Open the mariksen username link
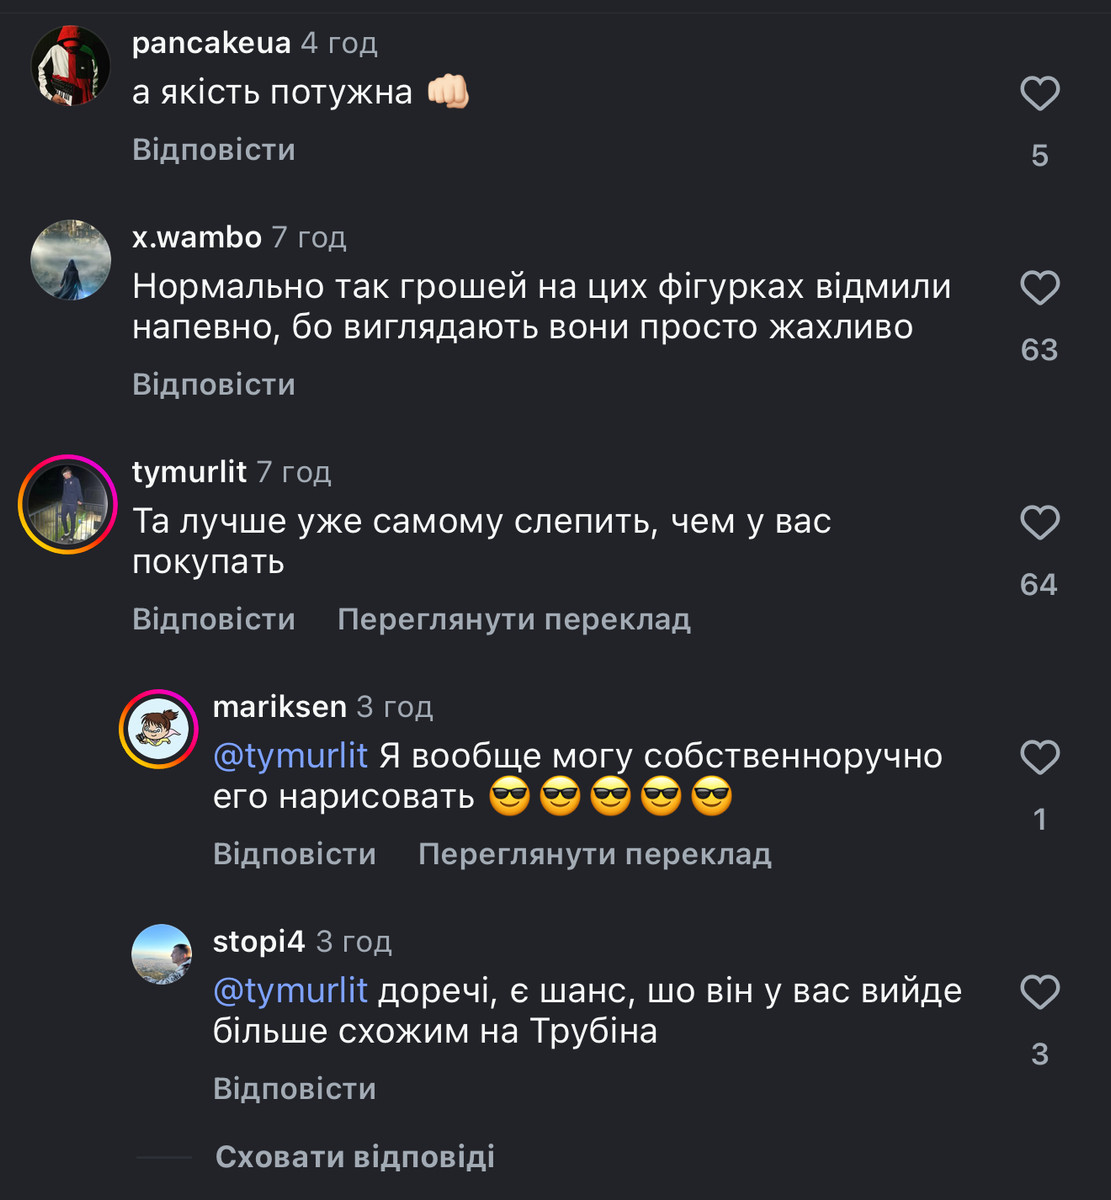 pos(280,707)
